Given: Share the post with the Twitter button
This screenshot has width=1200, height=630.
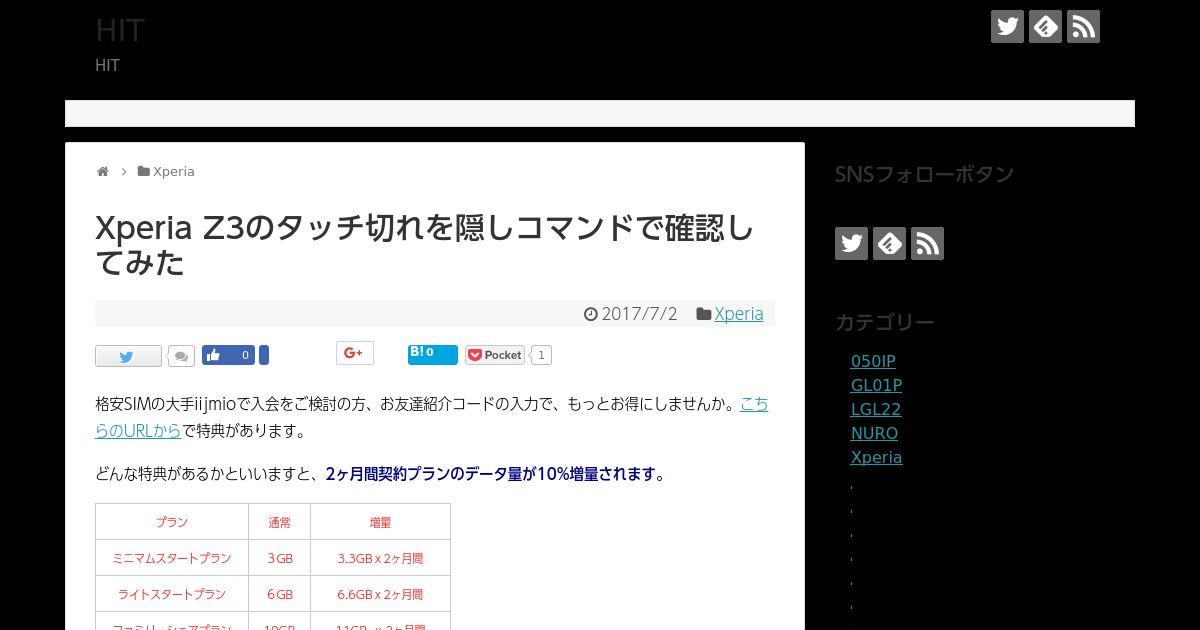Looking at the screenshot, I should pos(128,356).
